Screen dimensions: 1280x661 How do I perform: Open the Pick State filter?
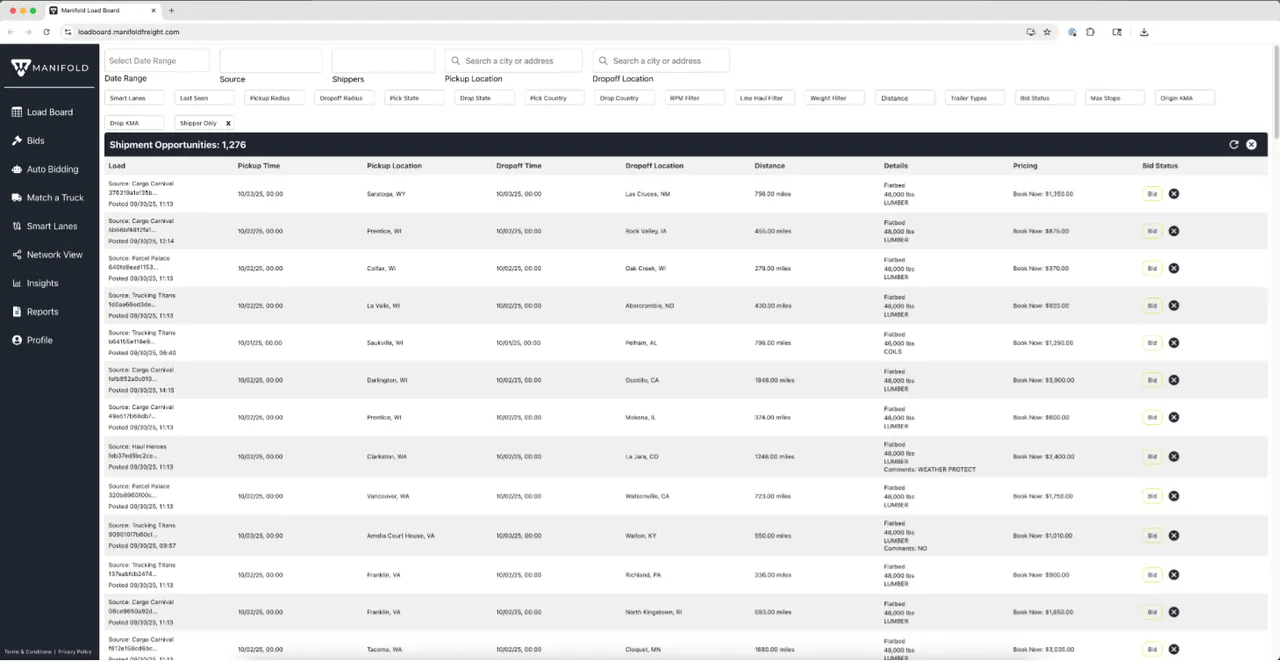pos(414,98)
